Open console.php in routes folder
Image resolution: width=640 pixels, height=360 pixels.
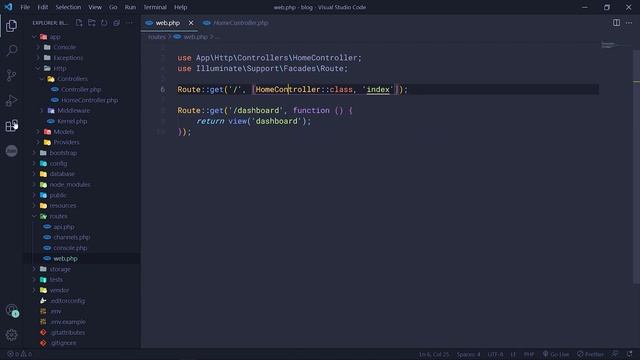point(82,248)
